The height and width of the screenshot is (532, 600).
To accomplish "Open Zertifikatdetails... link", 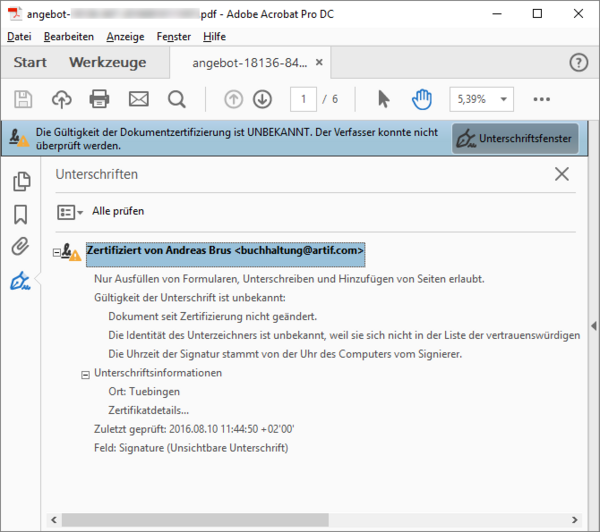I will coord(148,410).
